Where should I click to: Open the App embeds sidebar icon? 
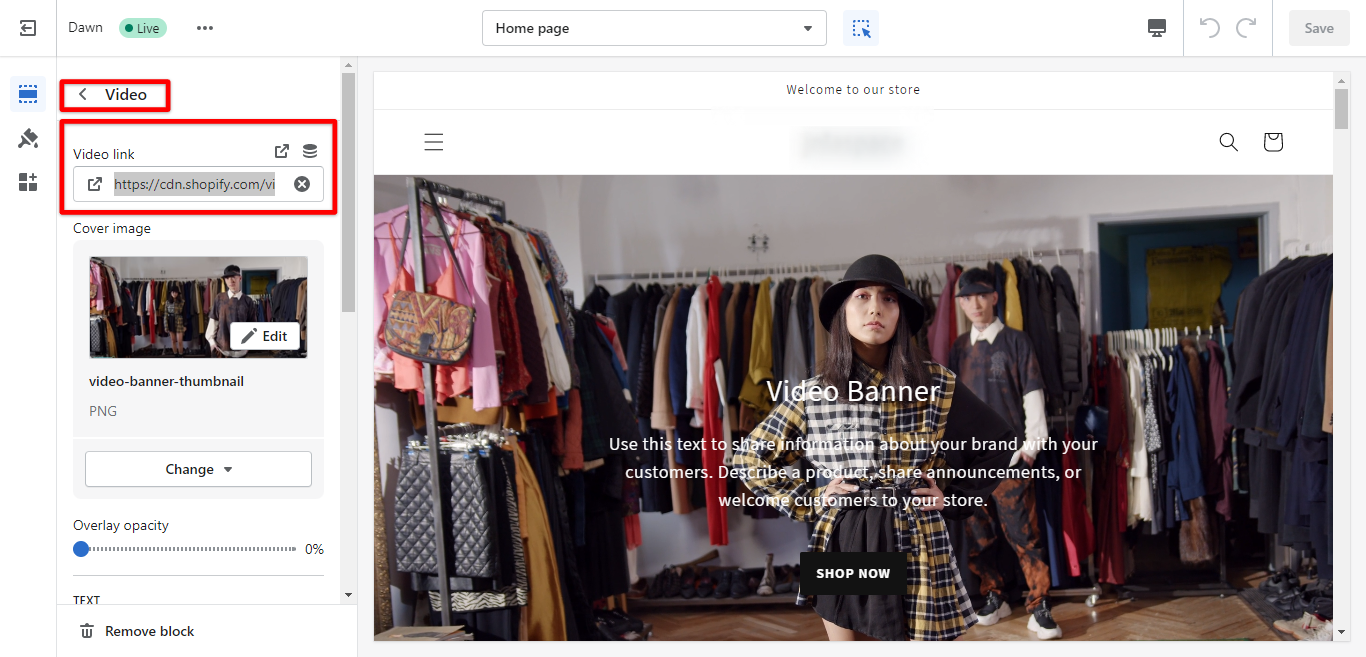click(28, 182)
